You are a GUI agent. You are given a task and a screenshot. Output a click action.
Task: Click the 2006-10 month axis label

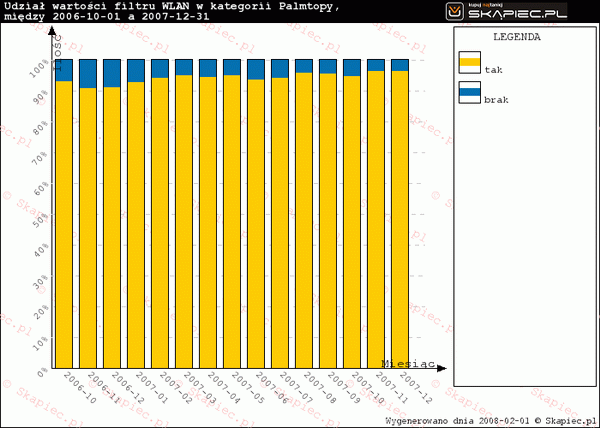tap(80, 388)
